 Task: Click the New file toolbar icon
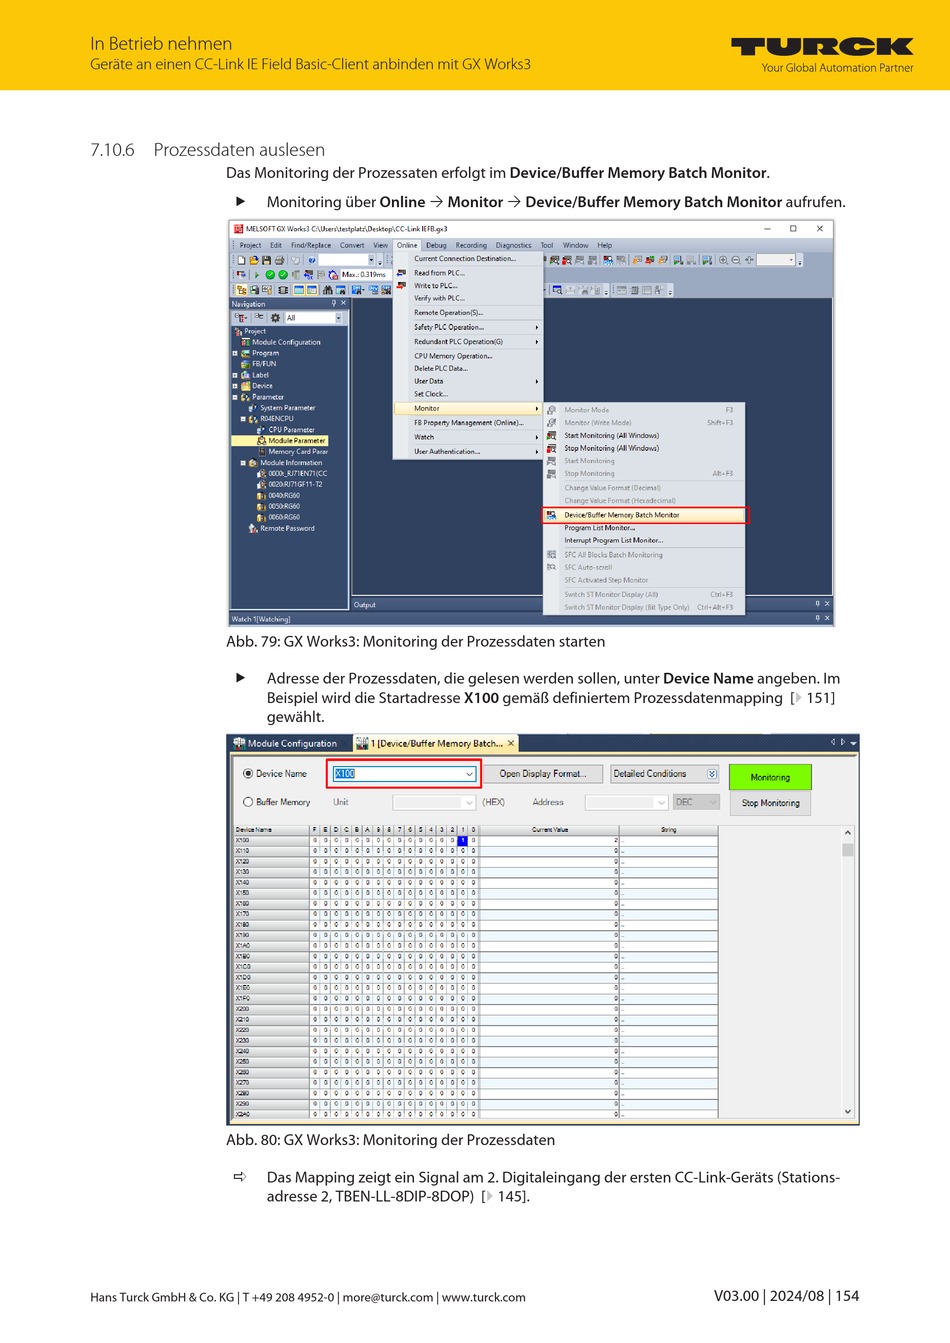tap(241, 260)
